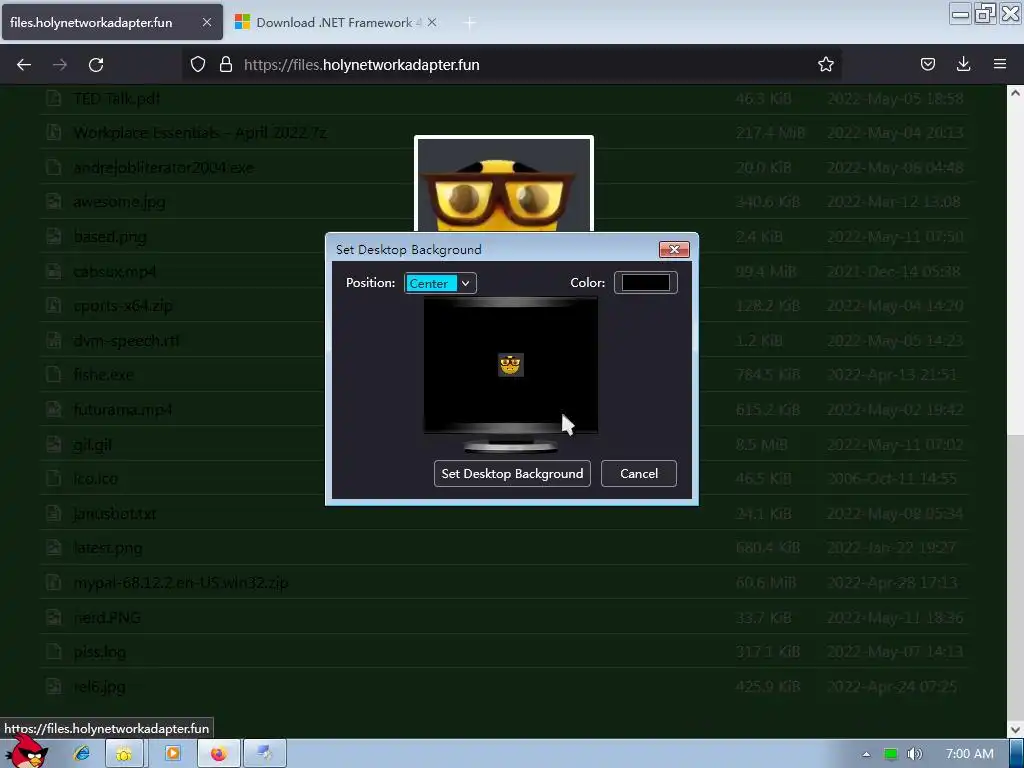1024x768 pixels.
Task: Click the taskbar icon right of Firefox
Action: click(264, 754)
